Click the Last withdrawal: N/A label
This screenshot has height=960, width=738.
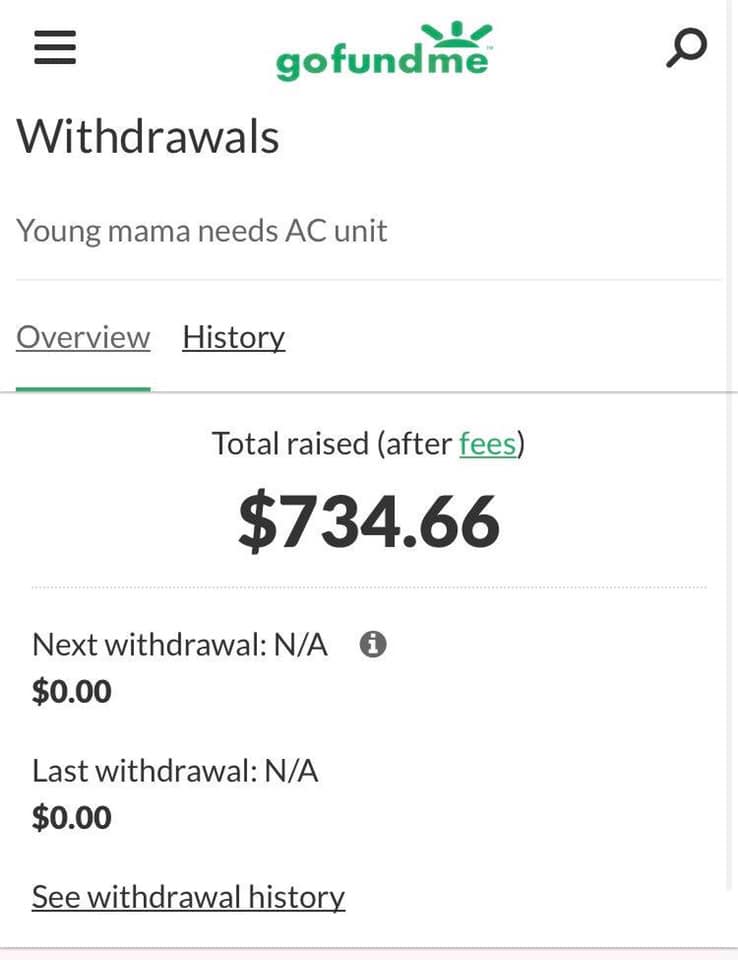click(175, 771)
